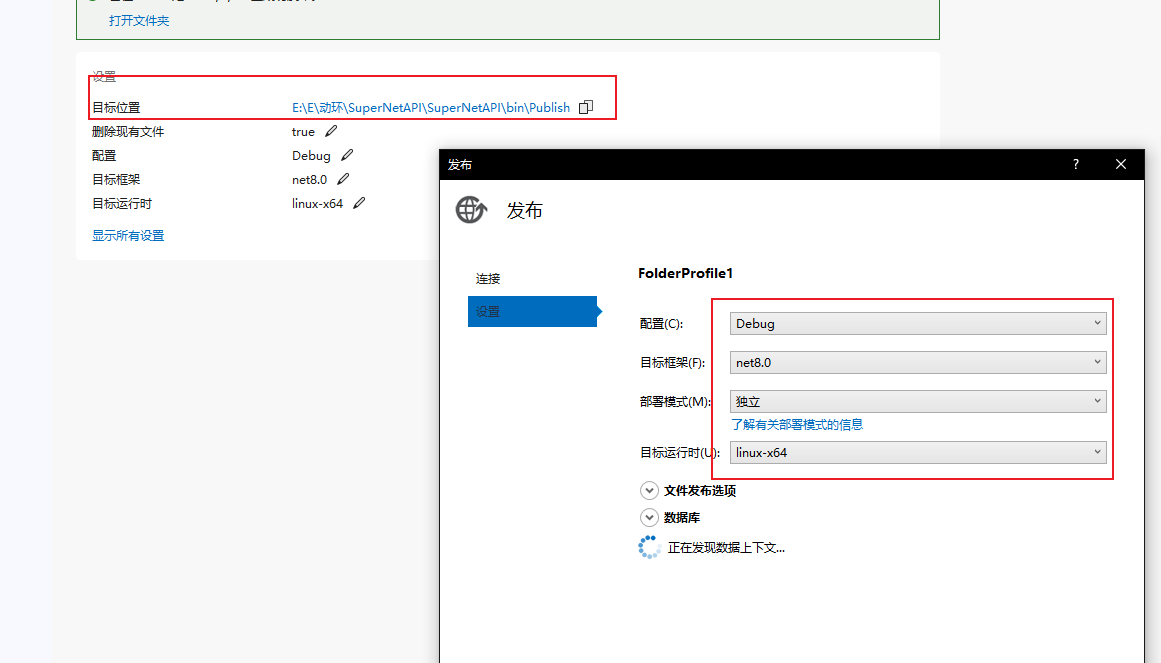Image resolution: width=1161 pixels, height=663 pixels.
Task: Click the help question mark in dialog
Action: click(1076, 164)
